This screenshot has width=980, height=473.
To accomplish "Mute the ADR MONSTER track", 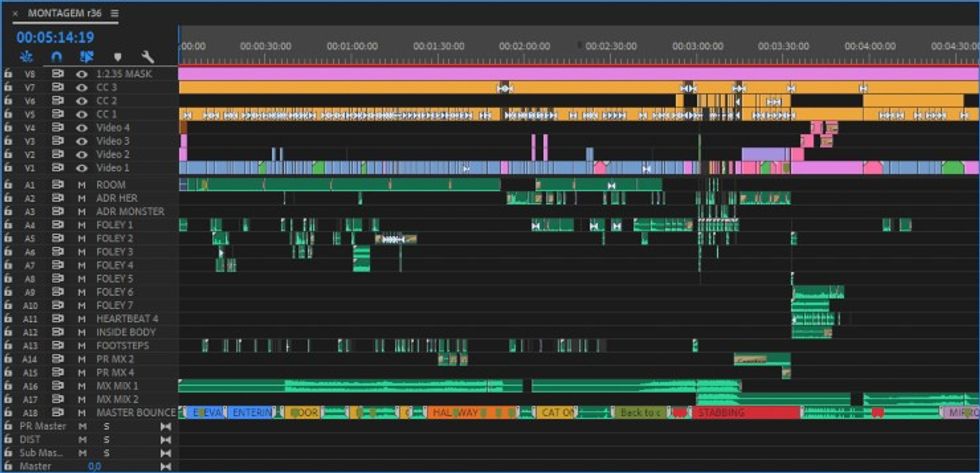I will coord(81,212).
